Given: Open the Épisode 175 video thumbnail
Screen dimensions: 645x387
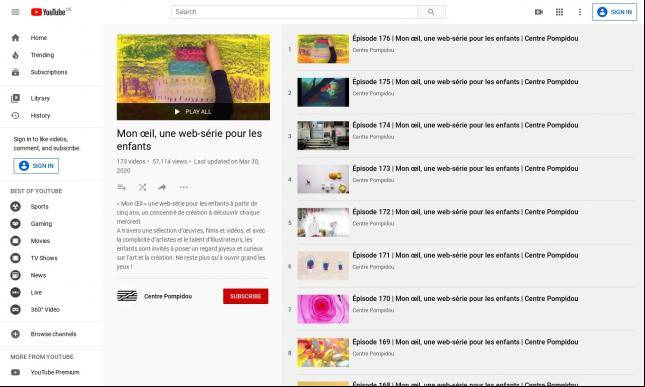Looking at the screenshot, I should click(x=323, y=92).
